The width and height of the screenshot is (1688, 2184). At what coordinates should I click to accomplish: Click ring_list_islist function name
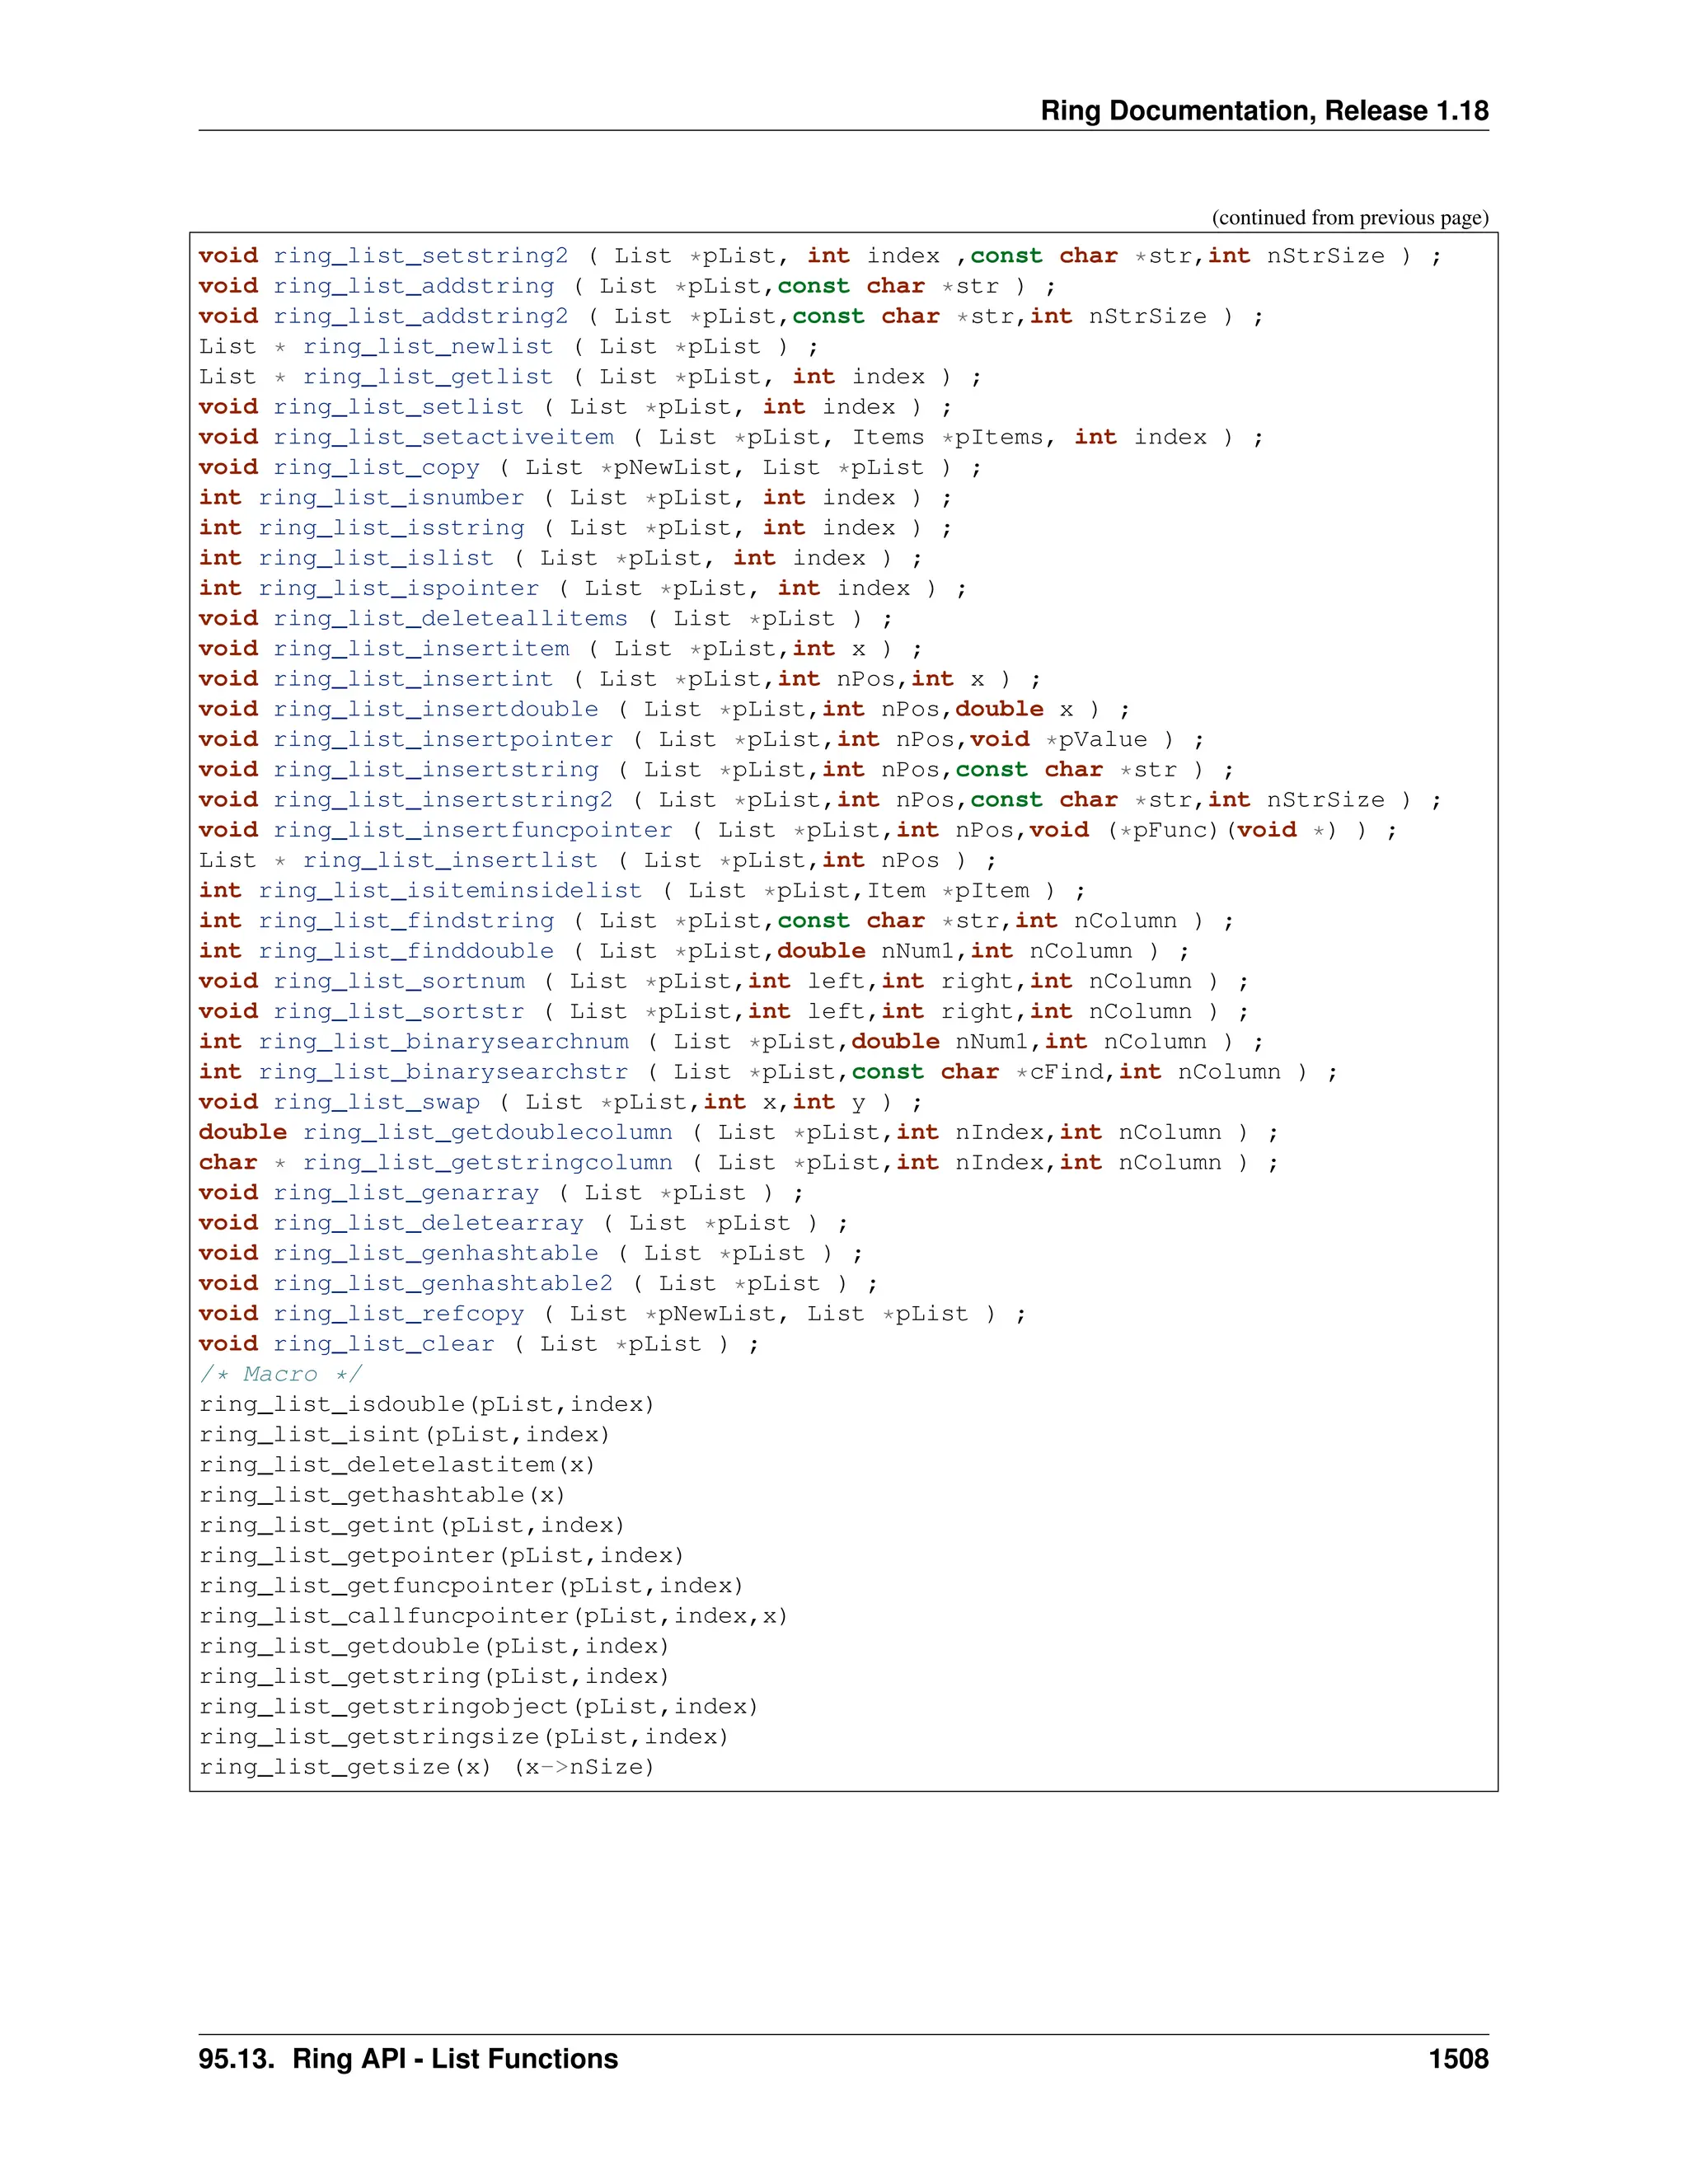tap(377, 559)
